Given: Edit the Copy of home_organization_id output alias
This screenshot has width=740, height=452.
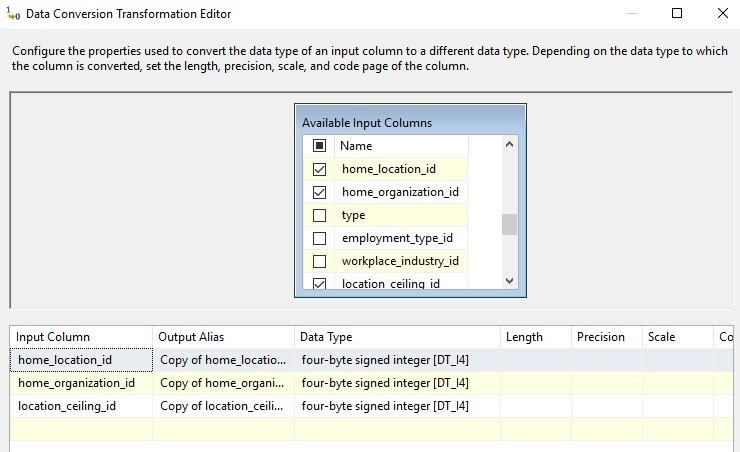Looking at the screenshot, I should click(x=223, y=383).
